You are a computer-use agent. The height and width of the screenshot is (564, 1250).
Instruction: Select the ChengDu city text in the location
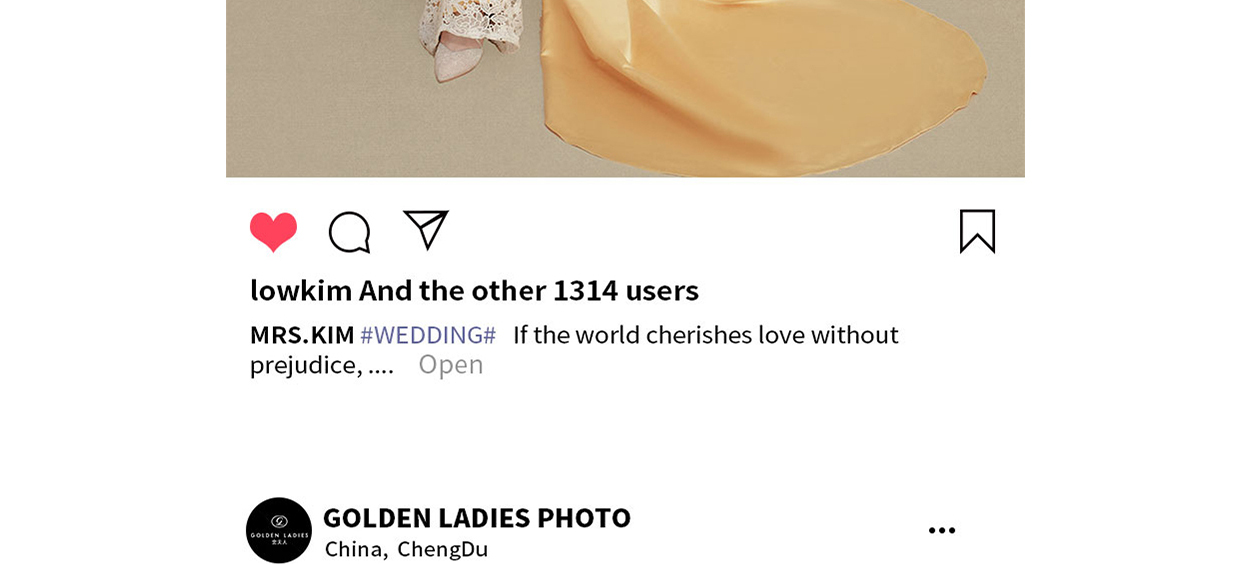443,549
